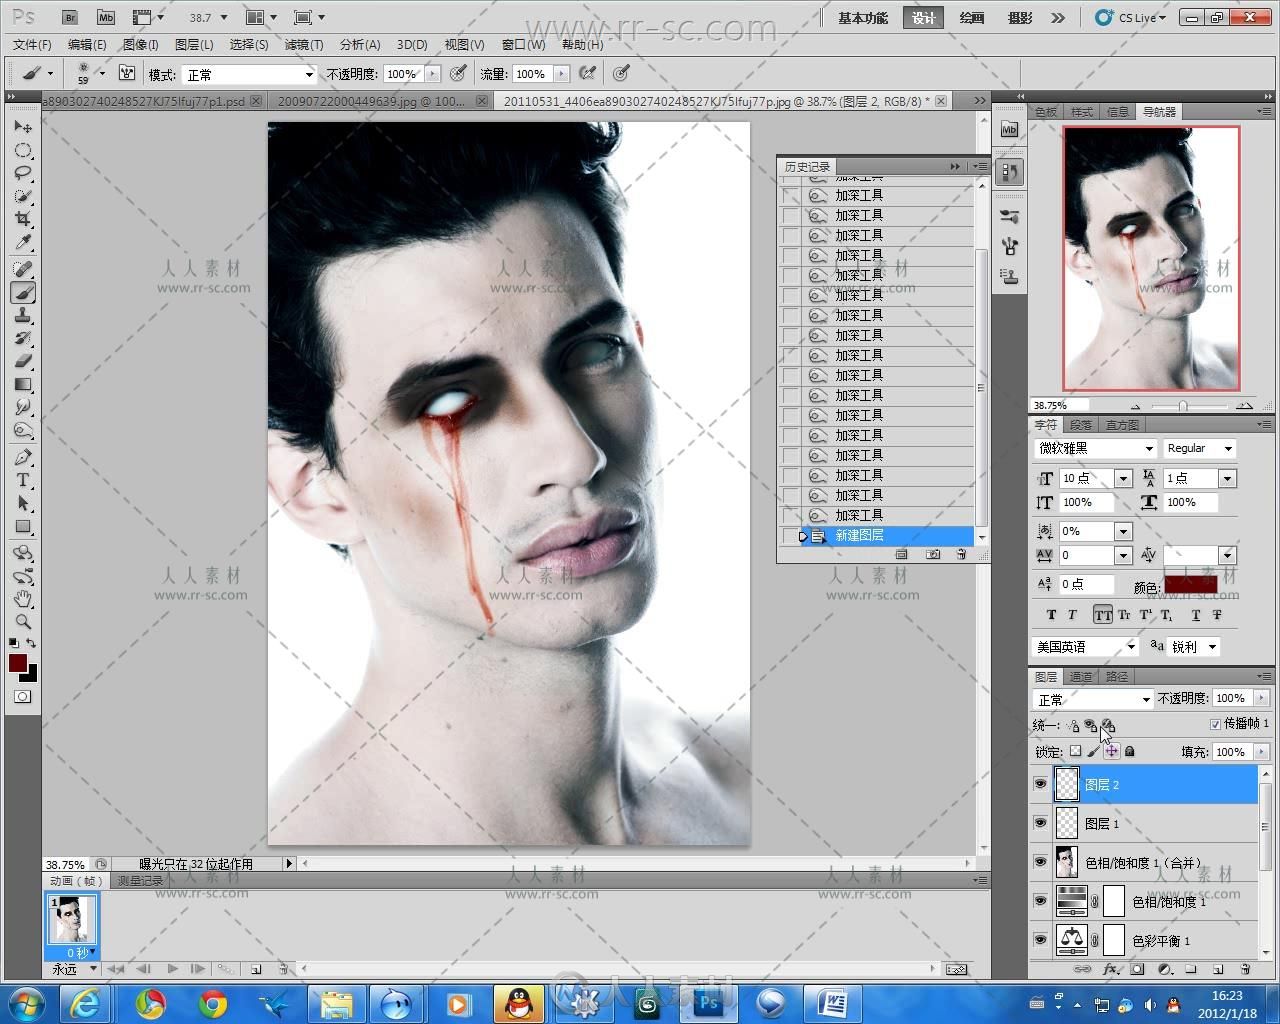
Task: Select the Pen tool
Action: 23,457
